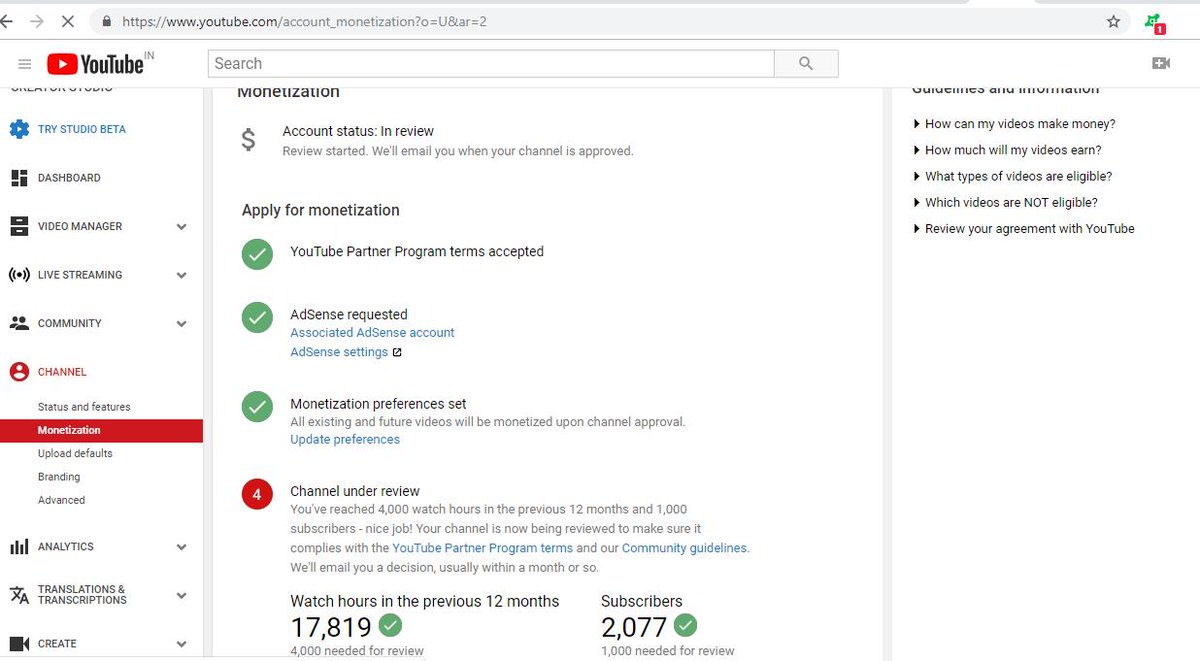
Task: Click the external link icon beside AdSense settings
Action: click(397, 352)
